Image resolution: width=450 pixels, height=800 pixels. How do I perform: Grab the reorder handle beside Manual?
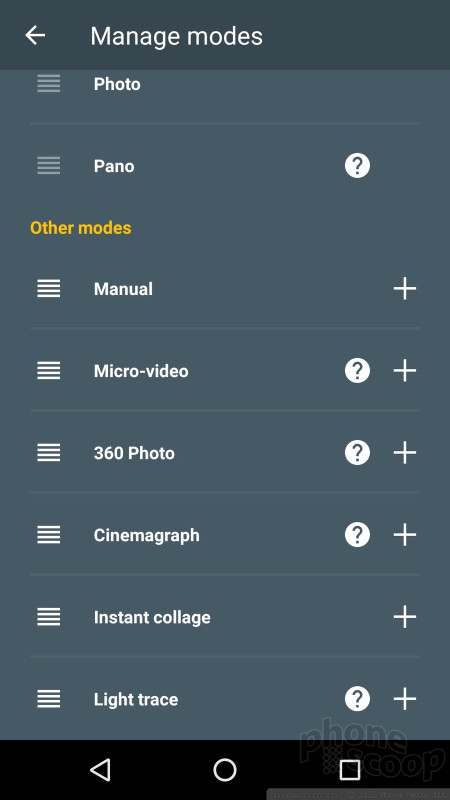click(48, 289)
